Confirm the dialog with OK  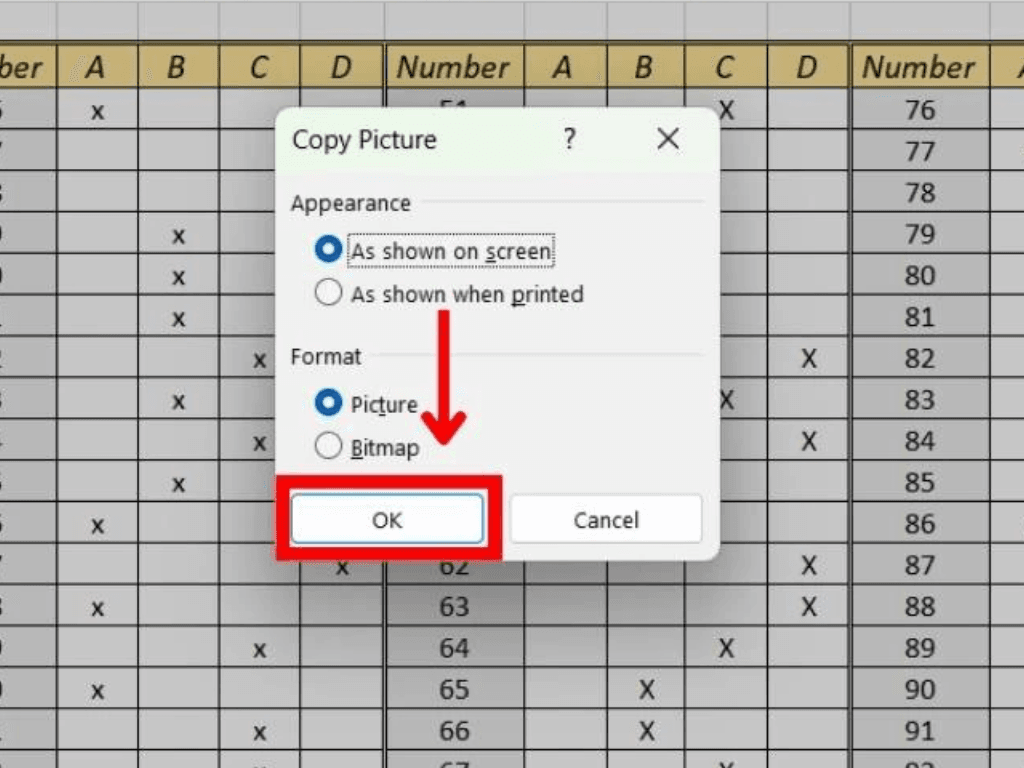pos(387,520)
